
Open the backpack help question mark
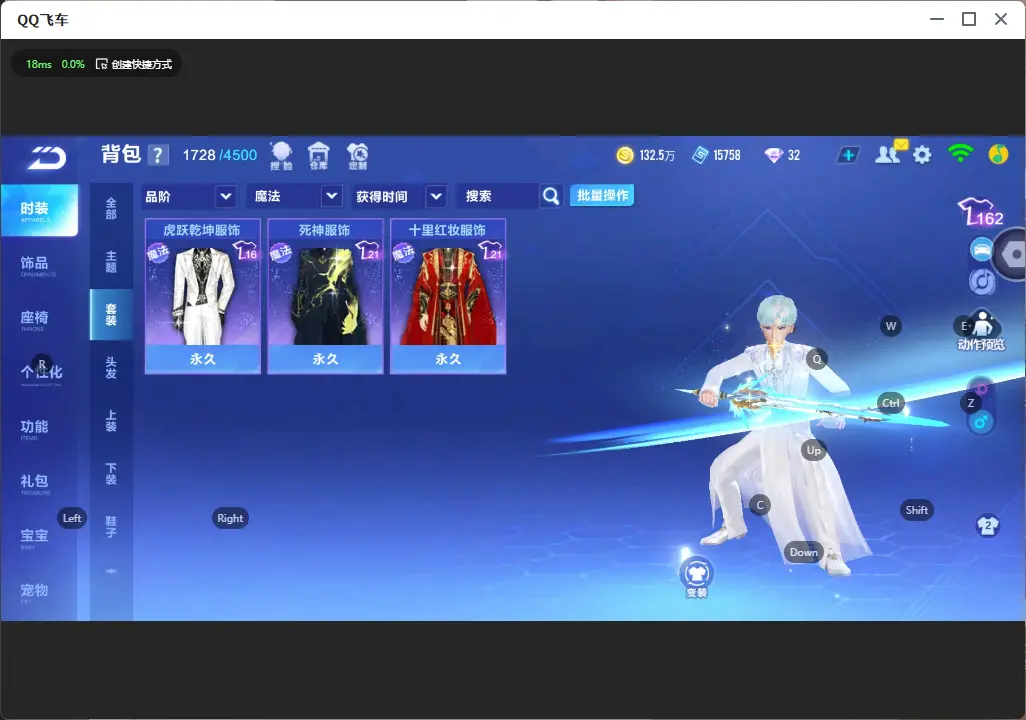click(x=158, y=155)
